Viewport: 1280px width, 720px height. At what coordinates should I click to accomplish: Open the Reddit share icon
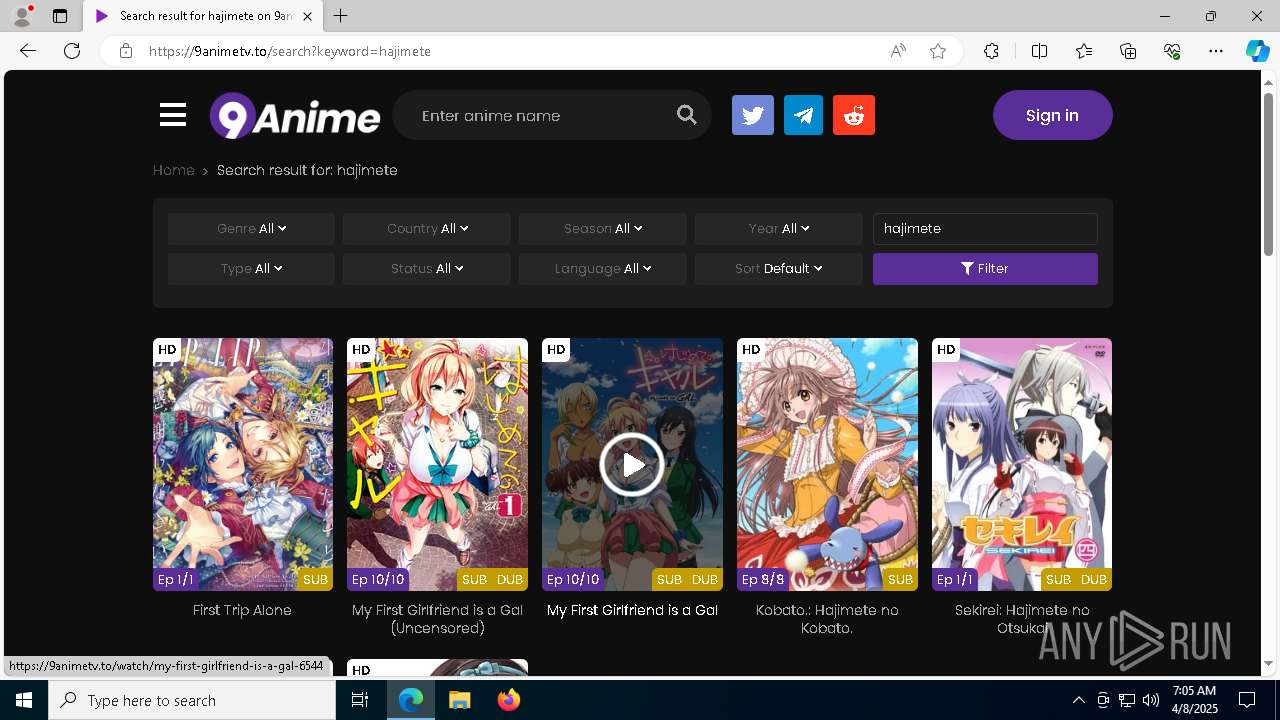tap(854, 115)
